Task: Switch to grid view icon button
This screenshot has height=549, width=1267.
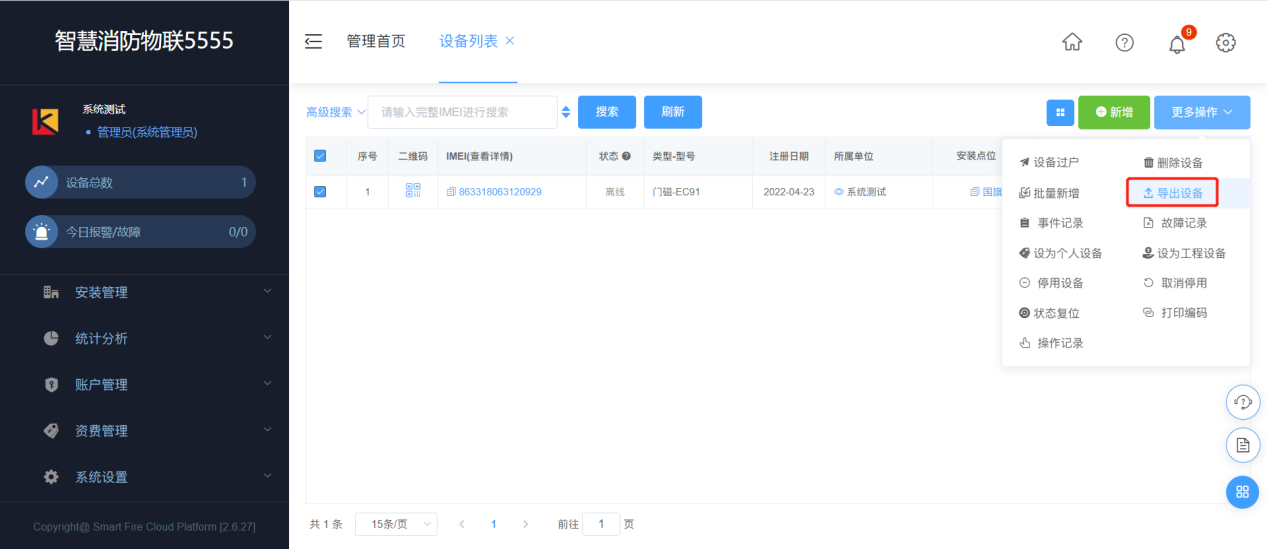Action: pos(1060,113)
